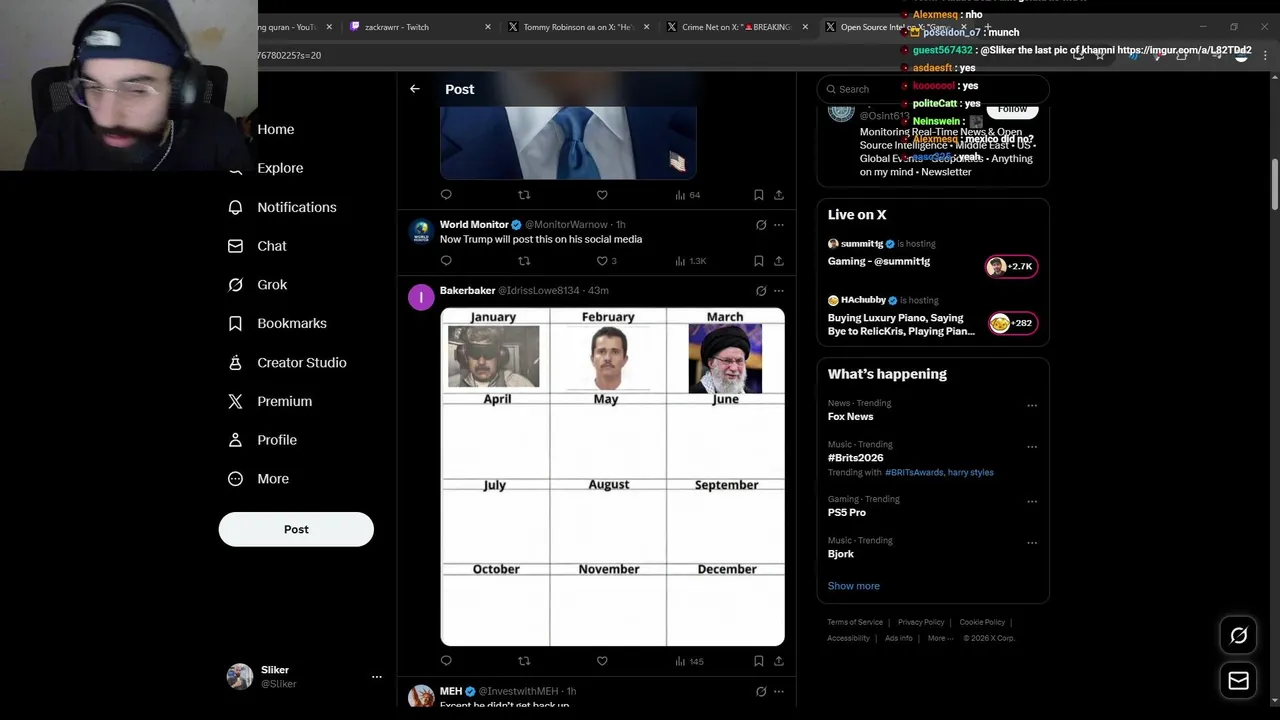The width and height of the screenshot is (1280, 720).
Task: Open summit1g Gaming live broadcast
Action: [x=933, y=256]
